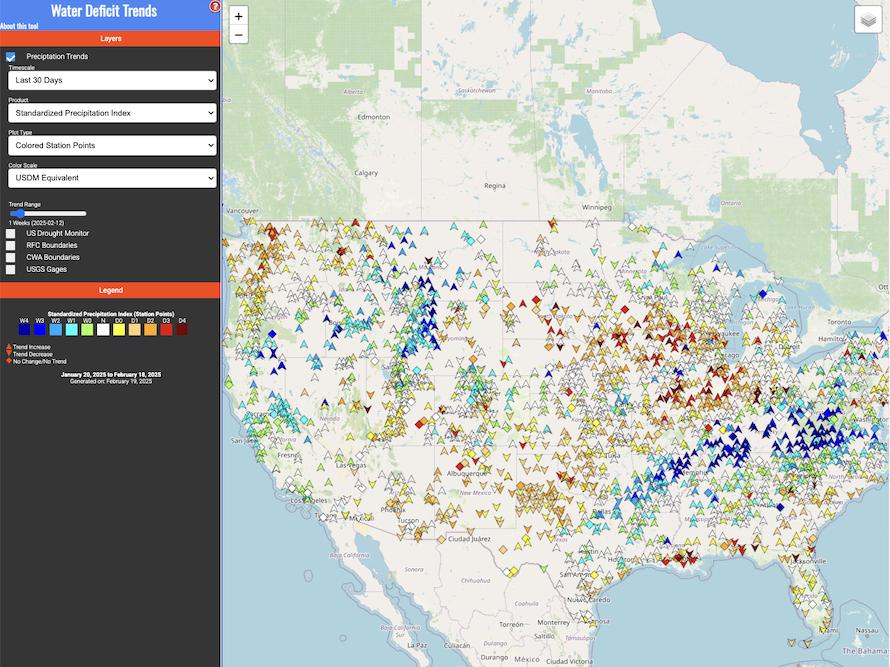Image resolution: width=890 pixels, height=667 pixels.
Task: Click the No Change/No Trend legend diamond
Action: point(7,361)
